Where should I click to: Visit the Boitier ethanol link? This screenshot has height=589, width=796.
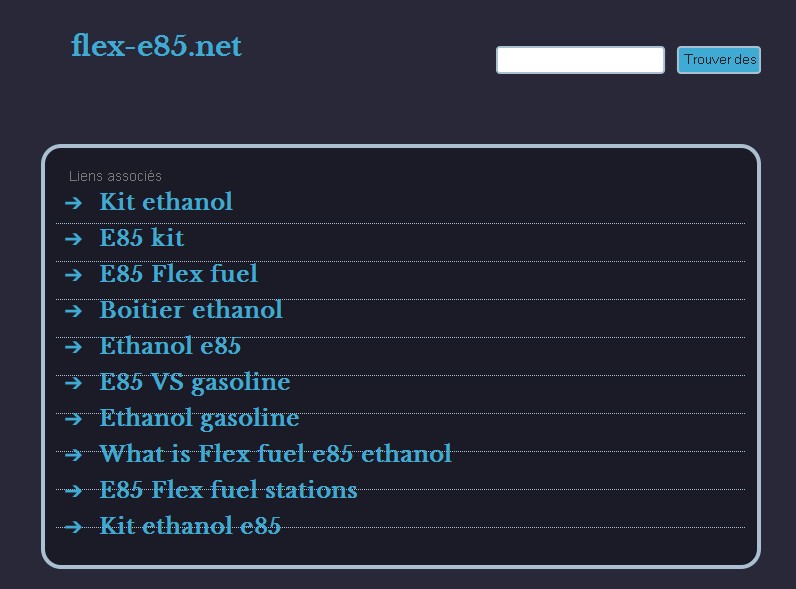(191, 310)
